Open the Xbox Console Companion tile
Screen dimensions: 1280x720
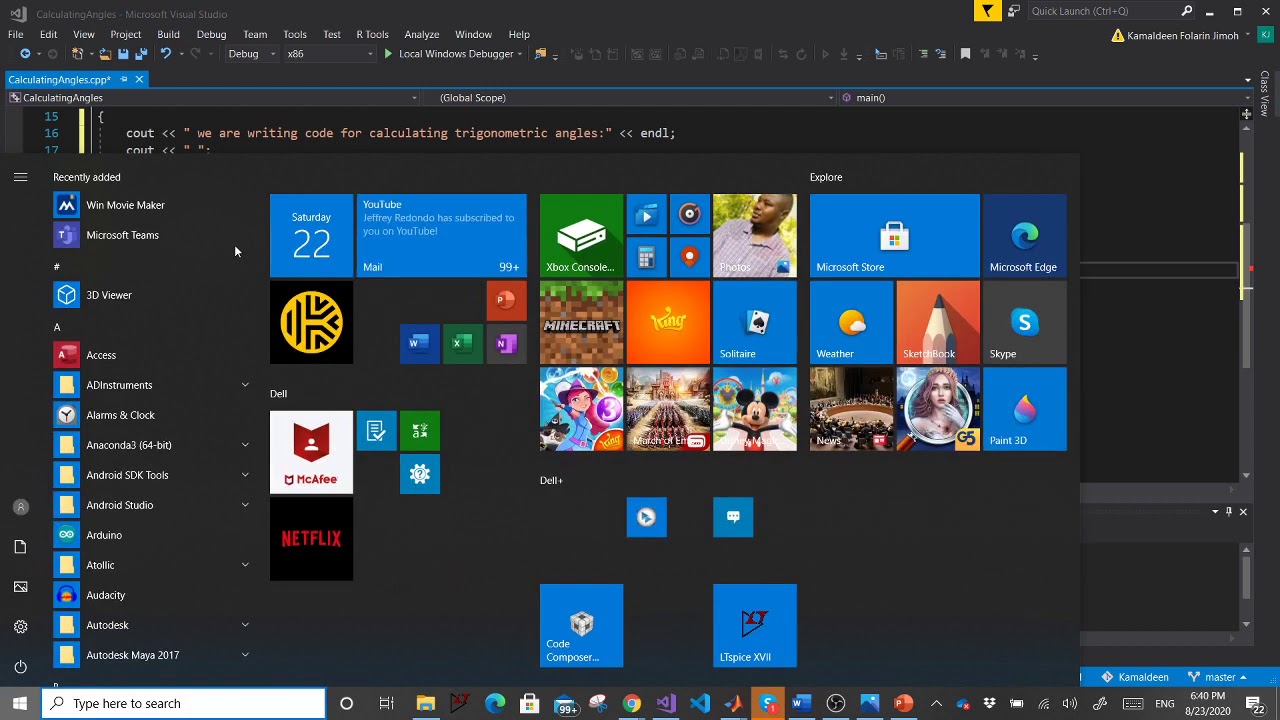(x=581, y=235)
